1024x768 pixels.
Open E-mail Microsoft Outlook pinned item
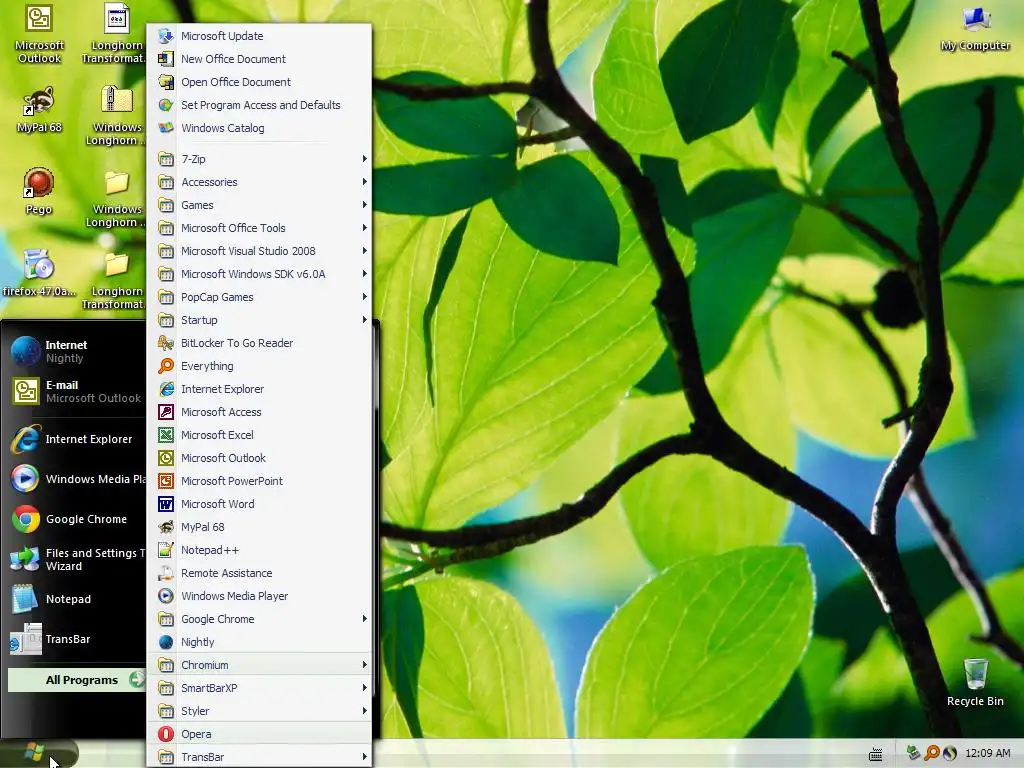click(x=75, y=391)
